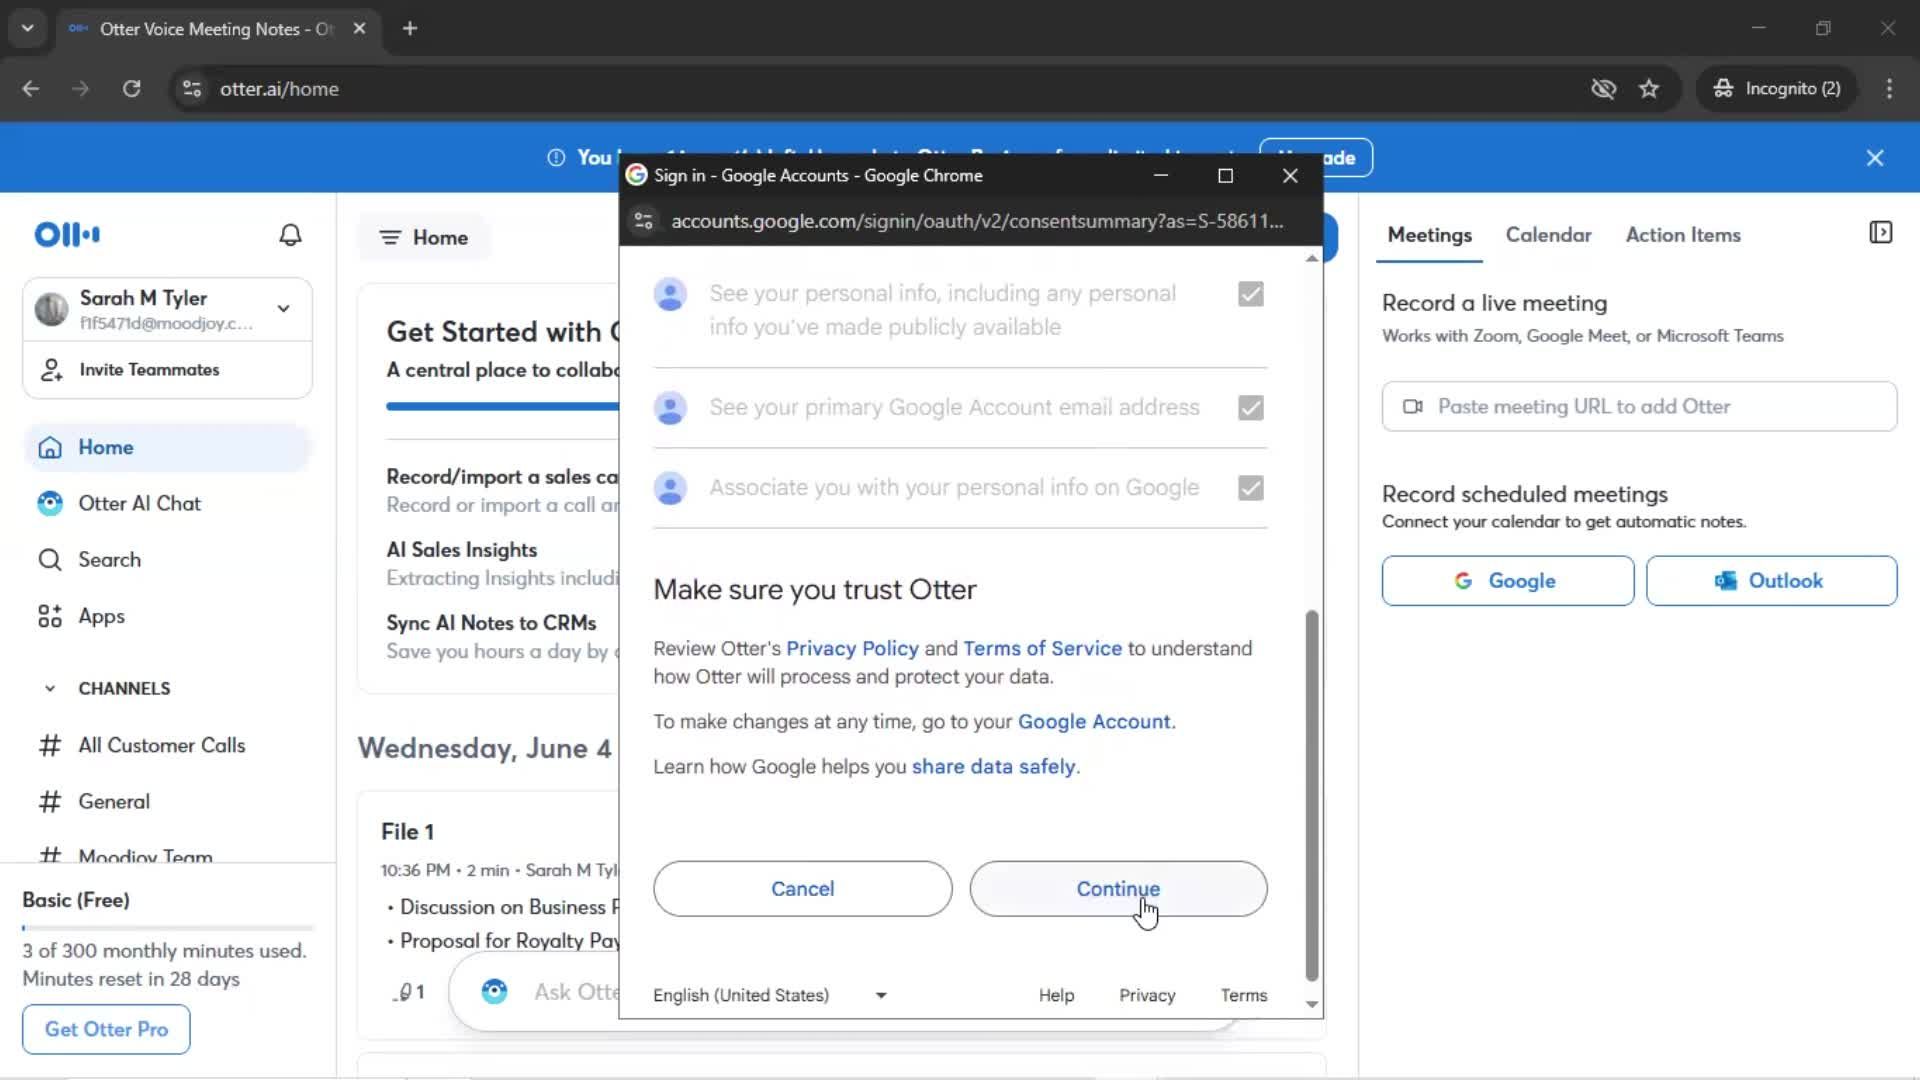Open the Google Account link
1920x1080 pixels.
(1094, 722)
